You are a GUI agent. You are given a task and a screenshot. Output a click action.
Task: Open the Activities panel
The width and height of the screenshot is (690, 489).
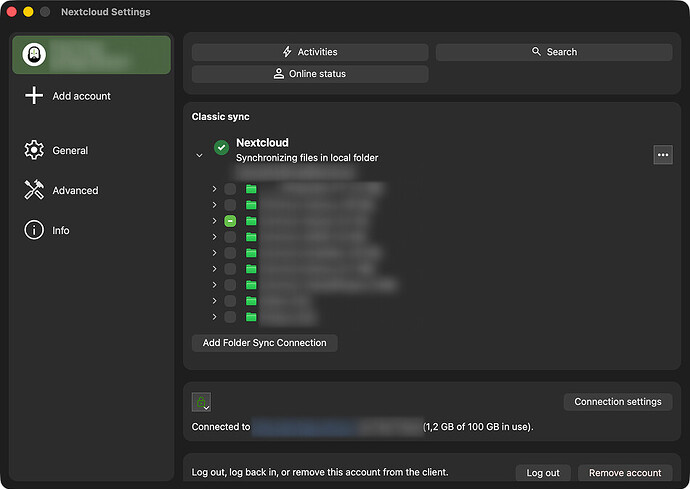(310, 52)
